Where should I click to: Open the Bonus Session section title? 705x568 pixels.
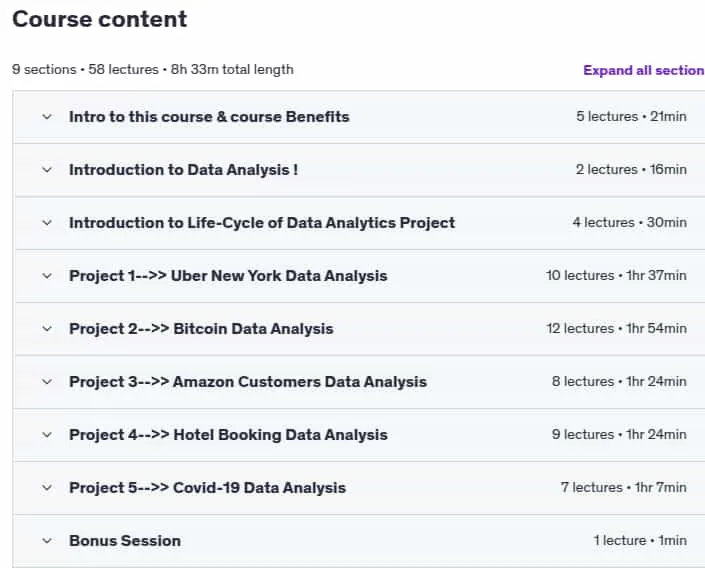(x=125, y=541)
